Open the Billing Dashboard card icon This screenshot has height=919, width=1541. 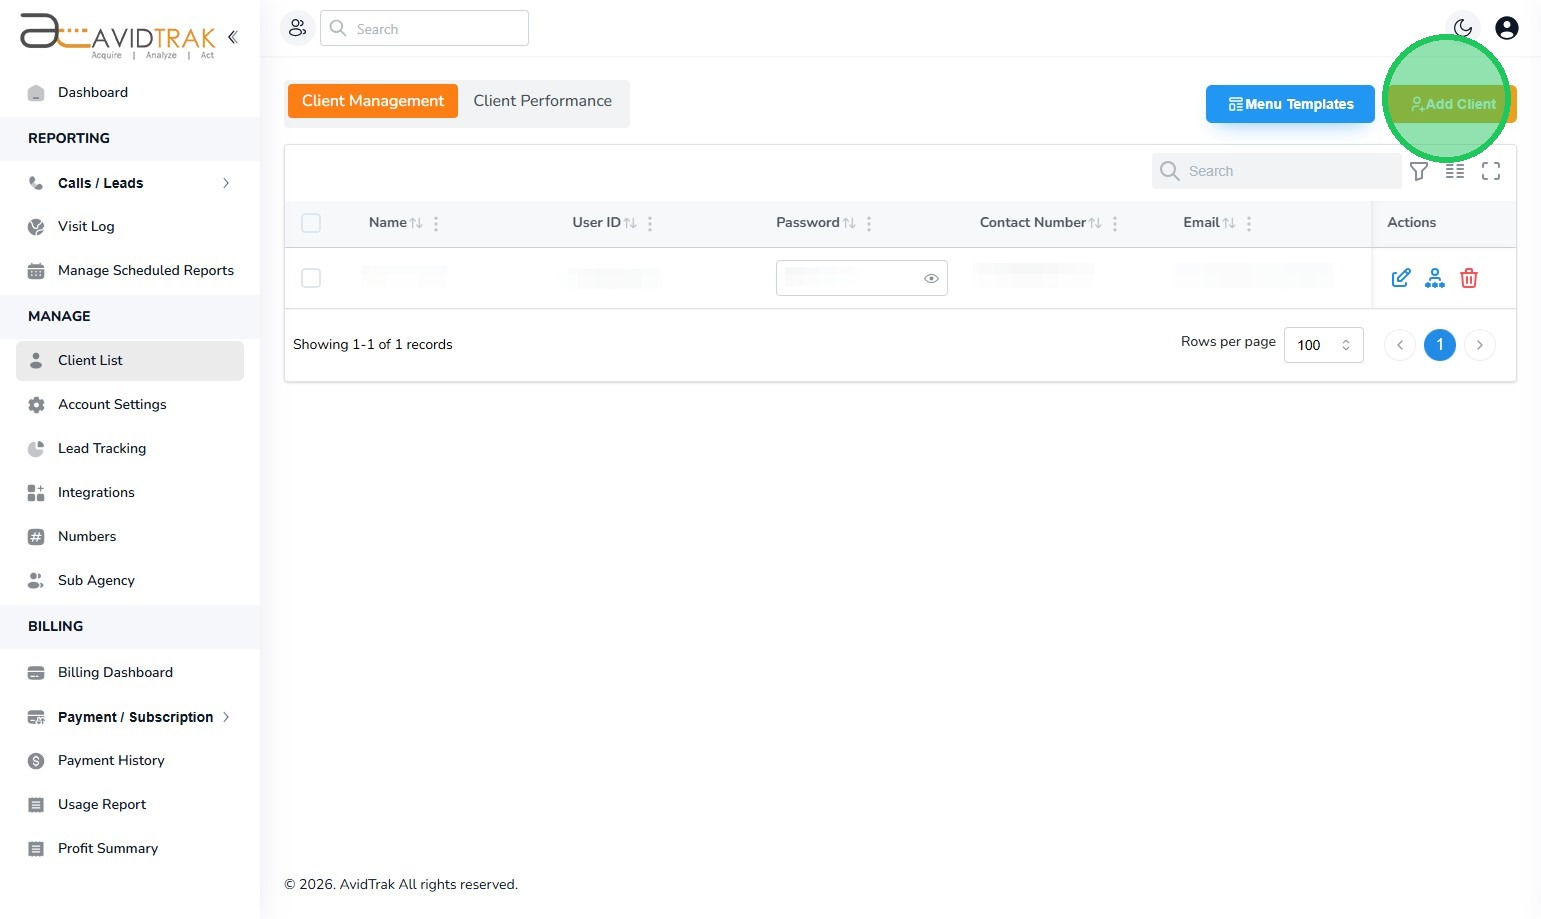pos(36,673)
